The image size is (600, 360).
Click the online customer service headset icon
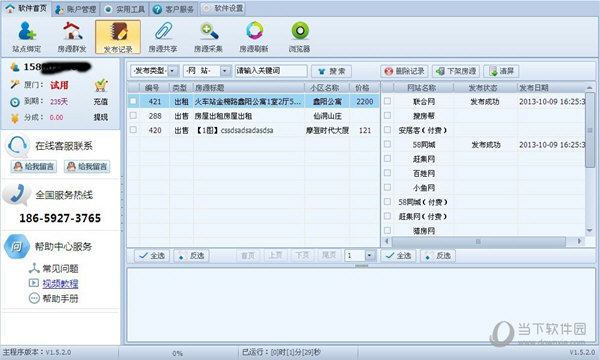(17, 145)
